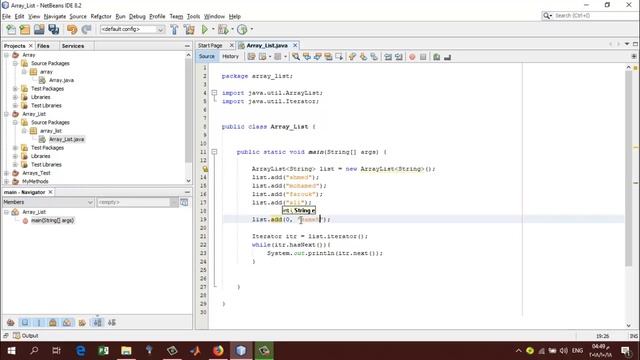Expand Test Packages under Array_List project
Screen dimensions: 640x360
15,148
